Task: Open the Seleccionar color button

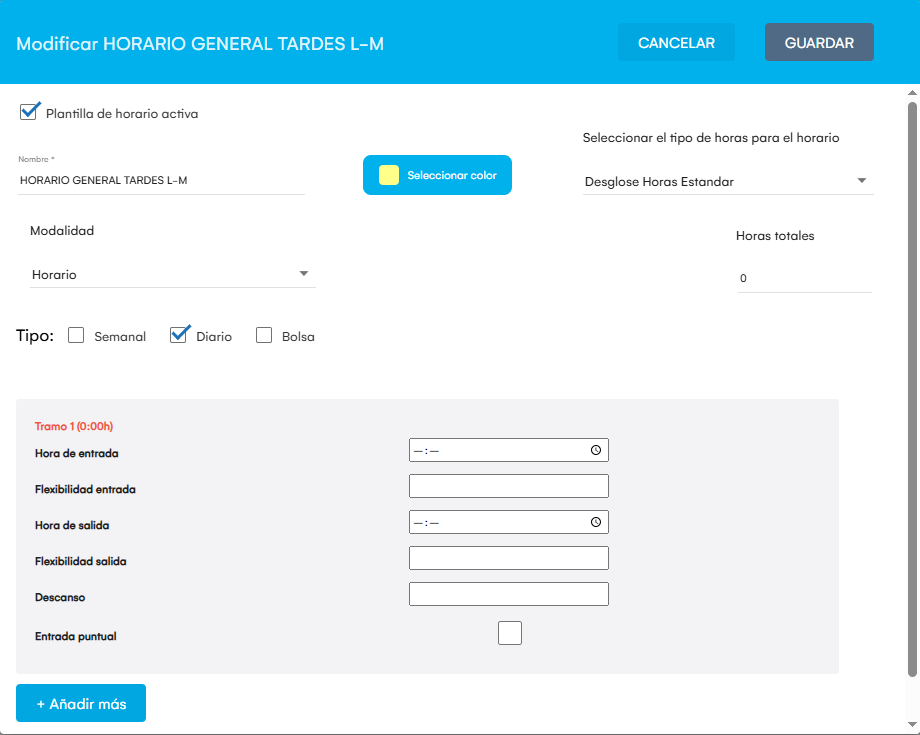Action: [x=437, y=175]
